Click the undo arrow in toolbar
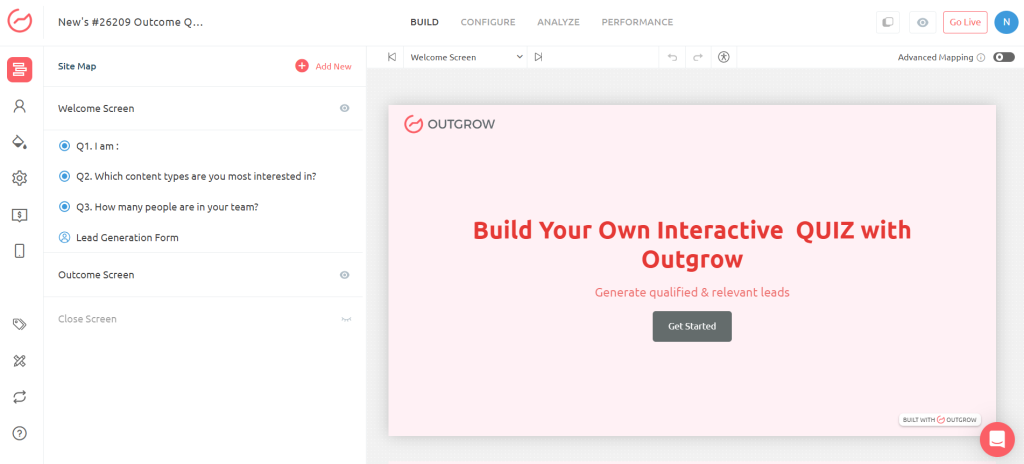This screenshot has width=1024, height=464. click(x=672, y=57)
